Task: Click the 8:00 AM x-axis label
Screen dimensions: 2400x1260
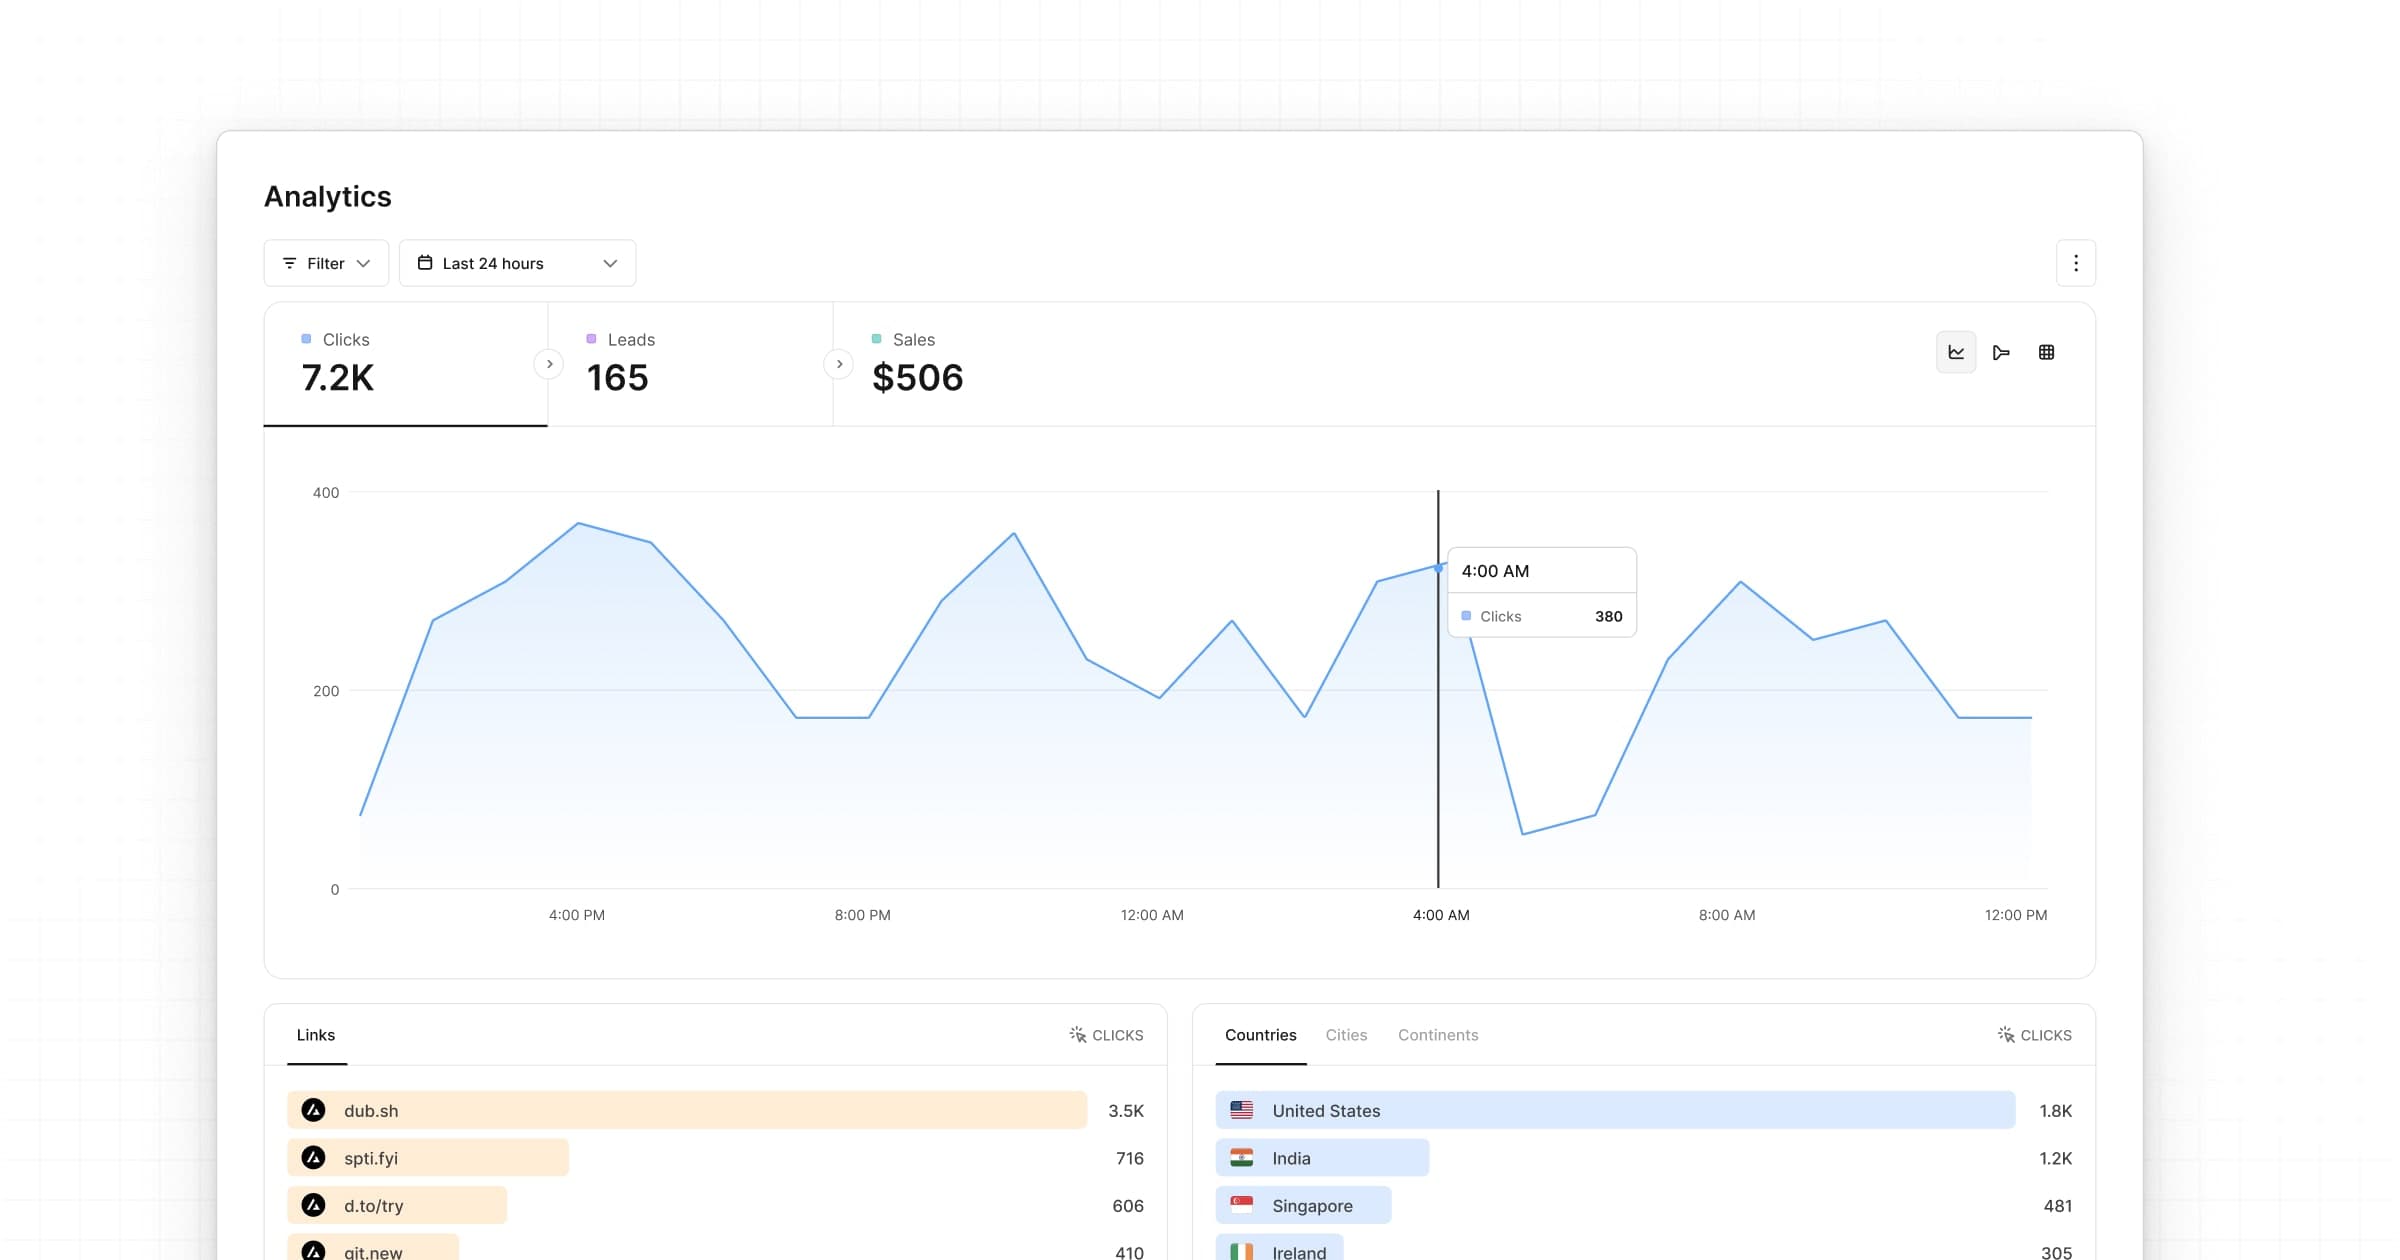Action: tap(1727, 915)
